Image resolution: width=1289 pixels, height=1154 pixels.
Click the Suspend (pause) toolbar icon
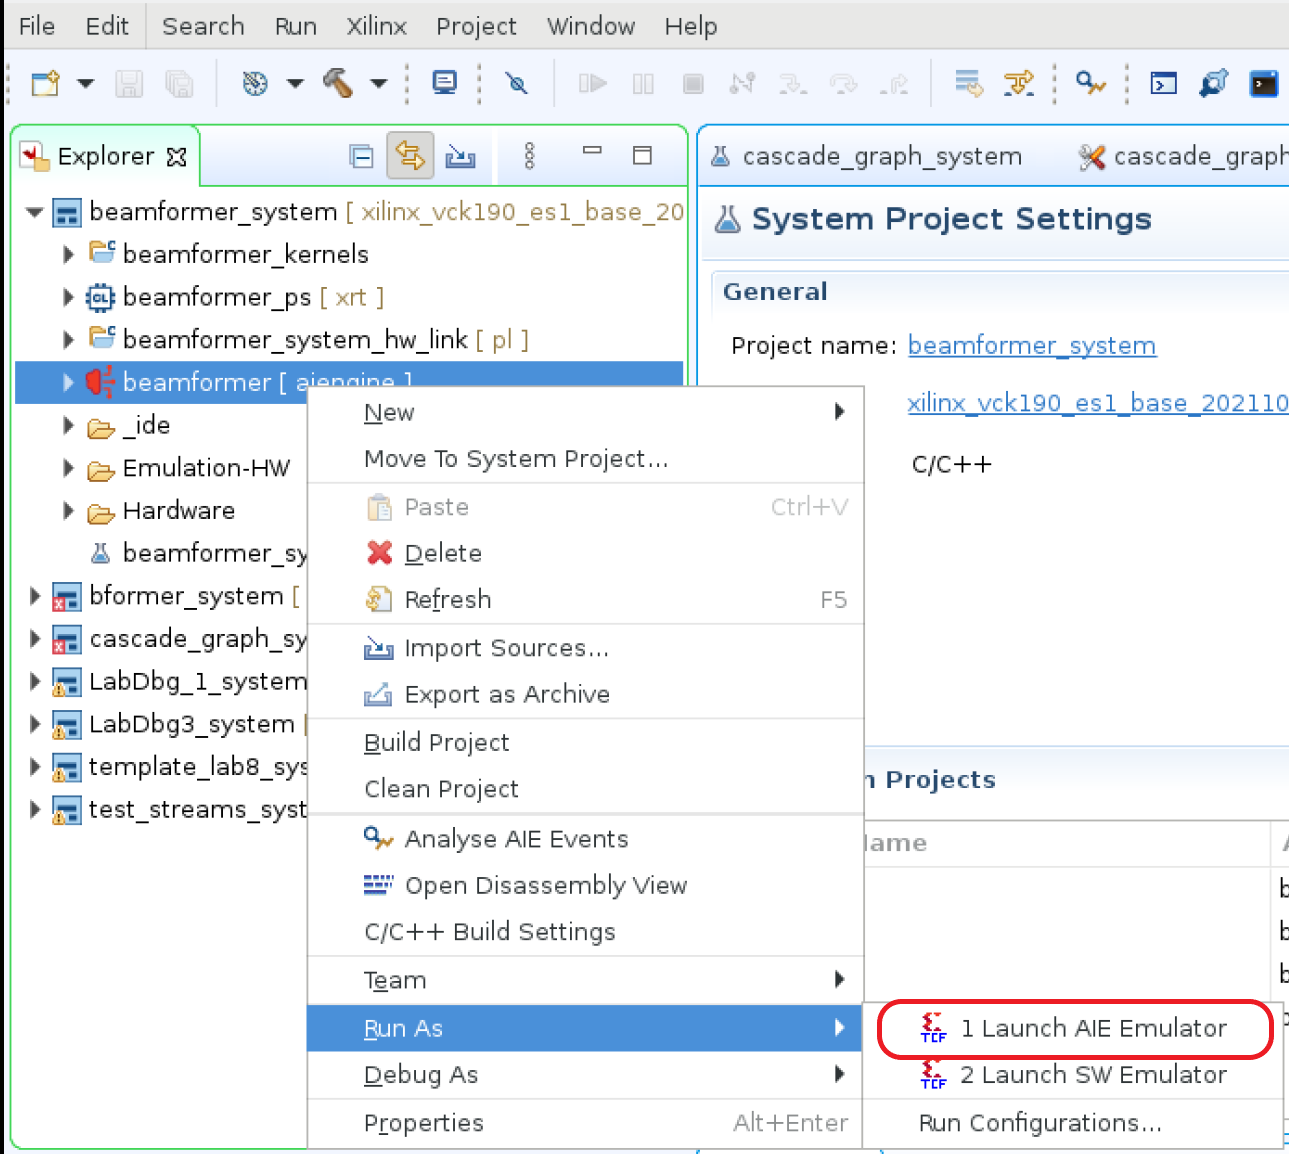[643, 83]
